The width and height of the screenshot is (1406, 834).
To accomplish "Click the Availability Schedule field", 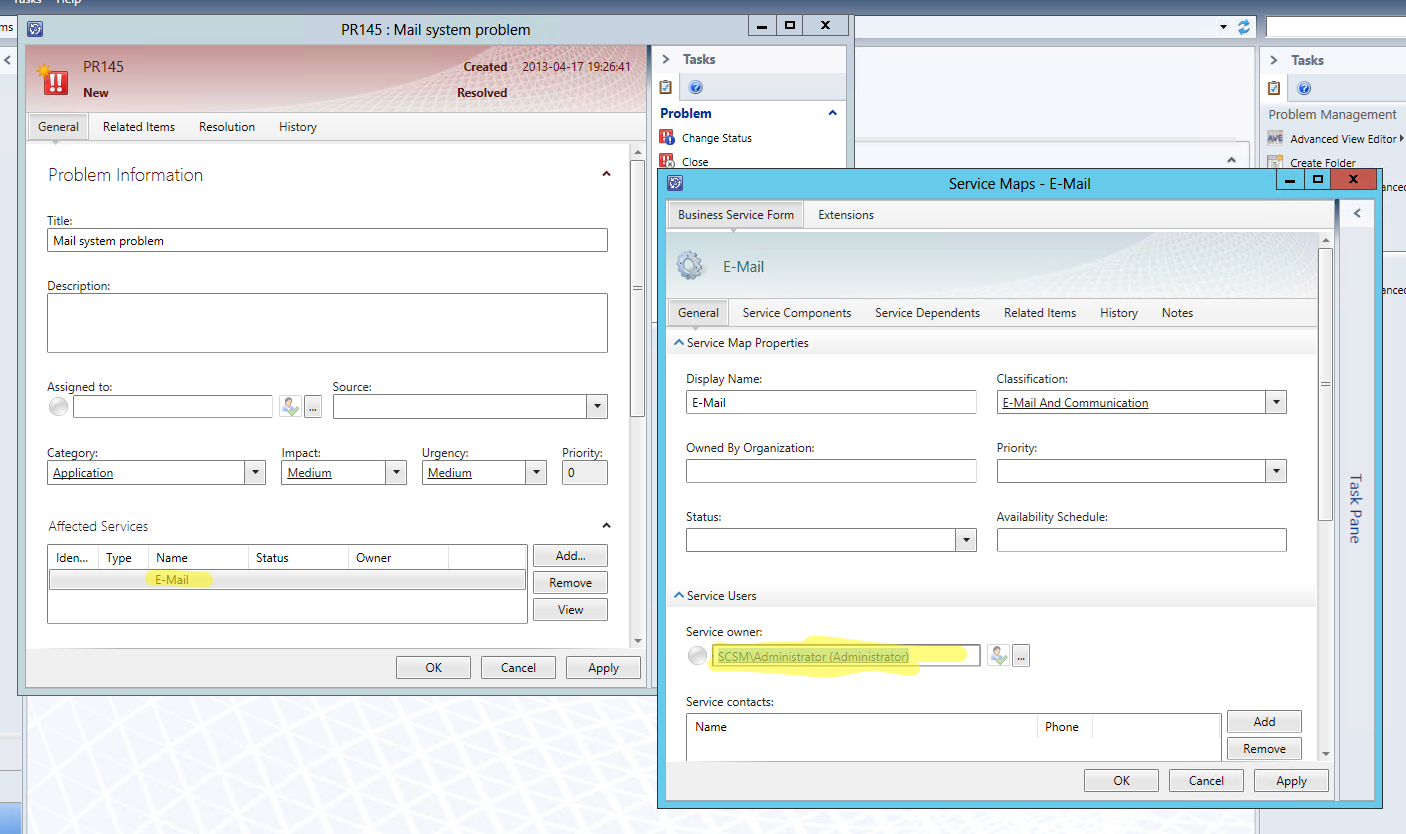I will coord(1141,540).
